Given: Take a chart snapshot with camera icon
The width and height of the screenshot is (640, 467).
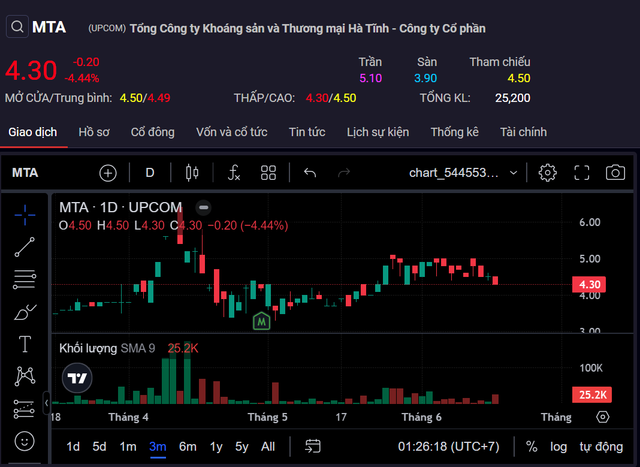Looking at the screenshot, I should tap(616, 173).
